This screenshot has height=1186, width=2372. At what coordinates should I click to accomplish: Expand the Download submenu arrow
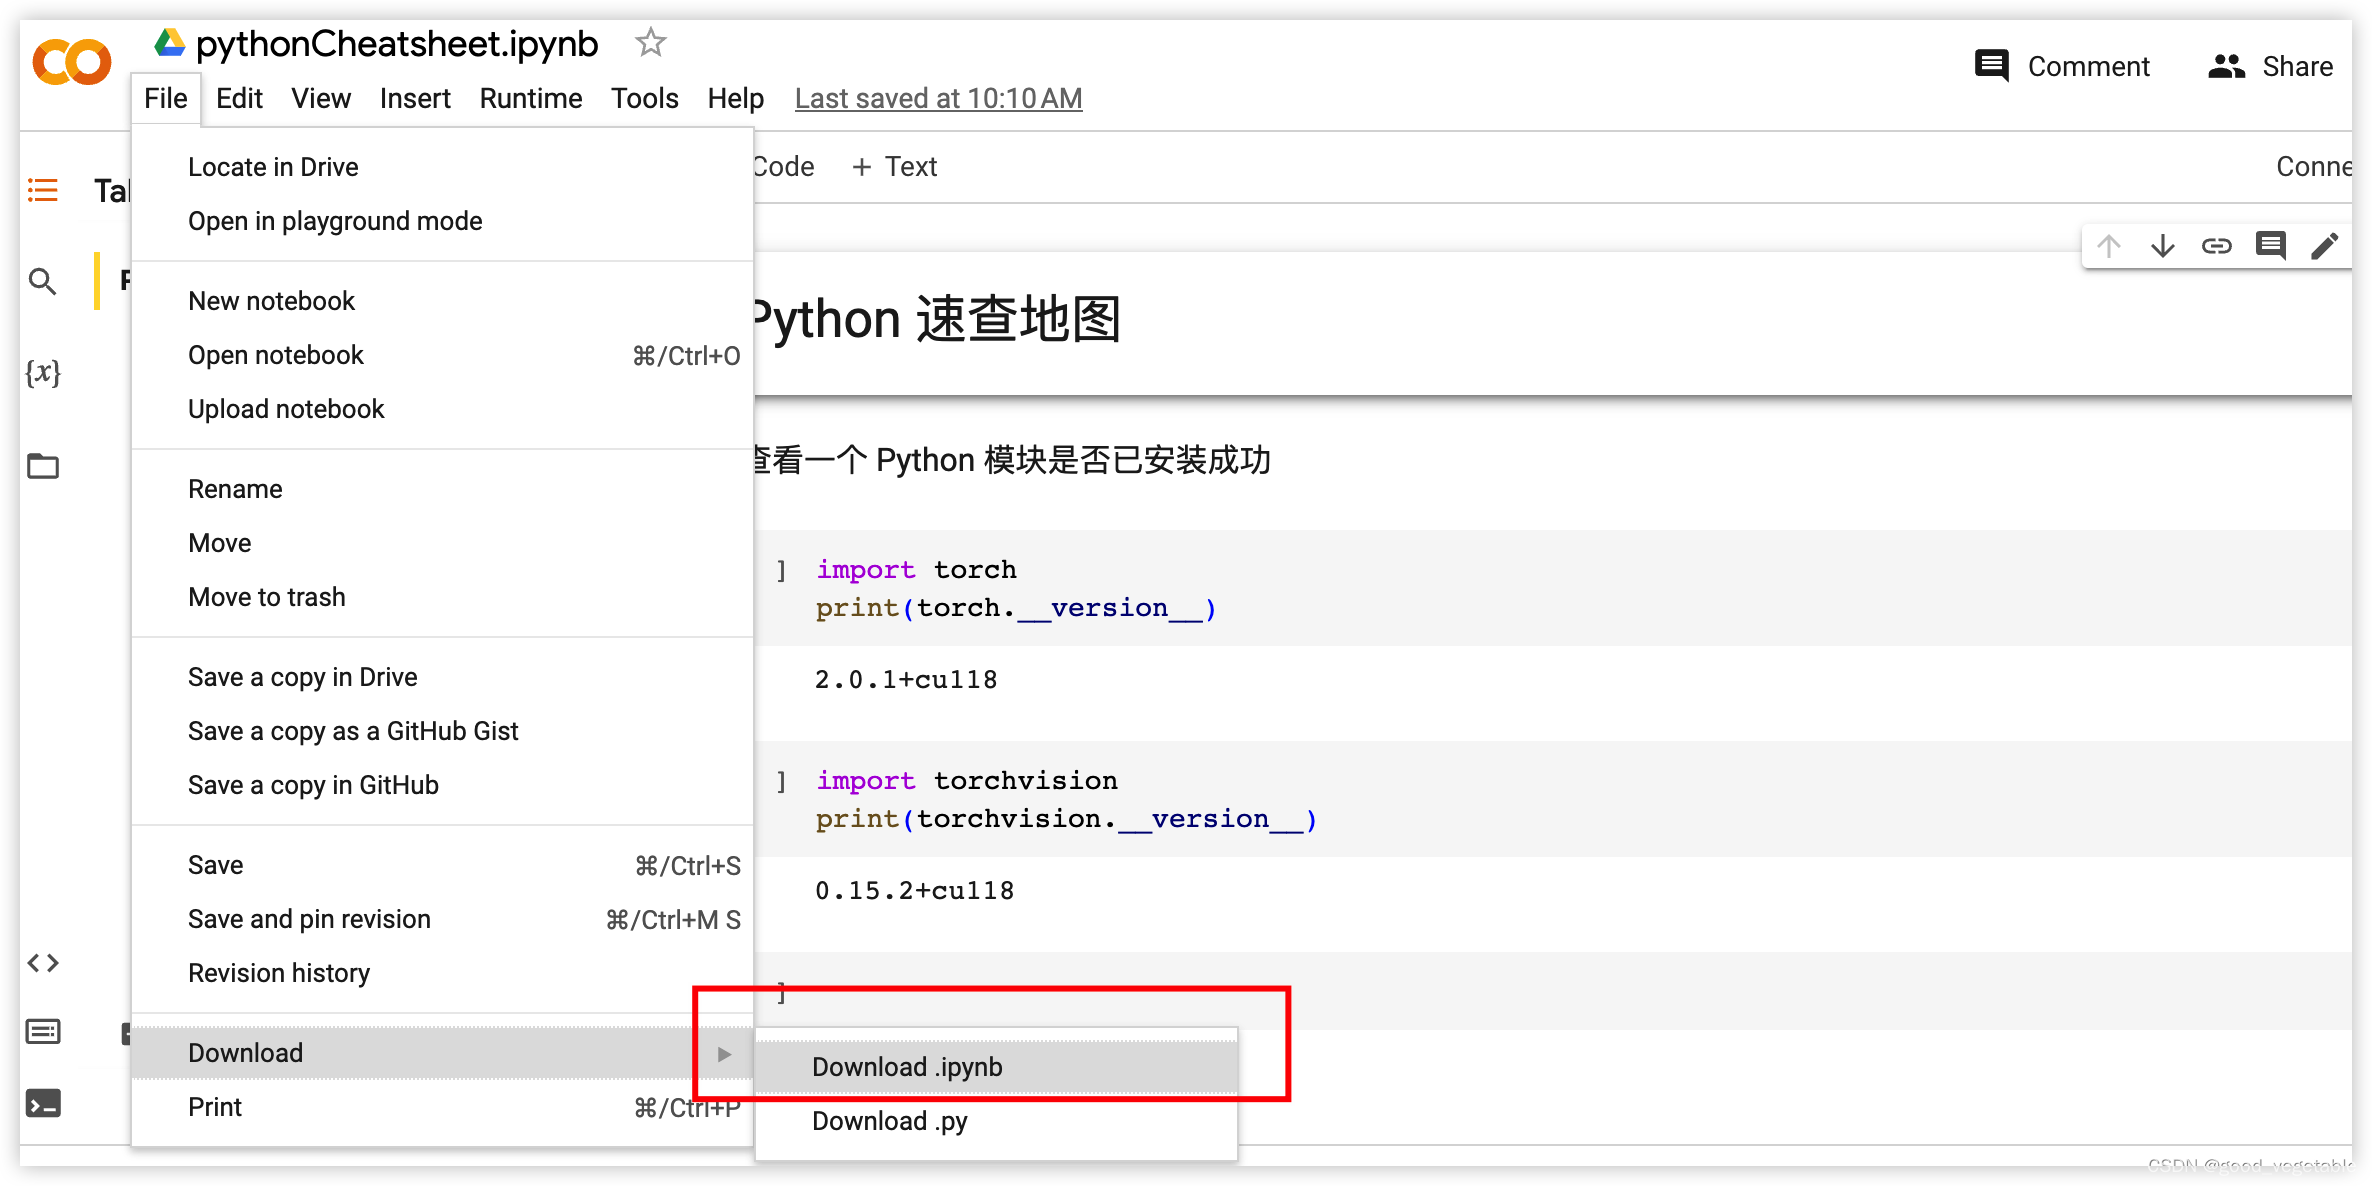[724, 1054]
